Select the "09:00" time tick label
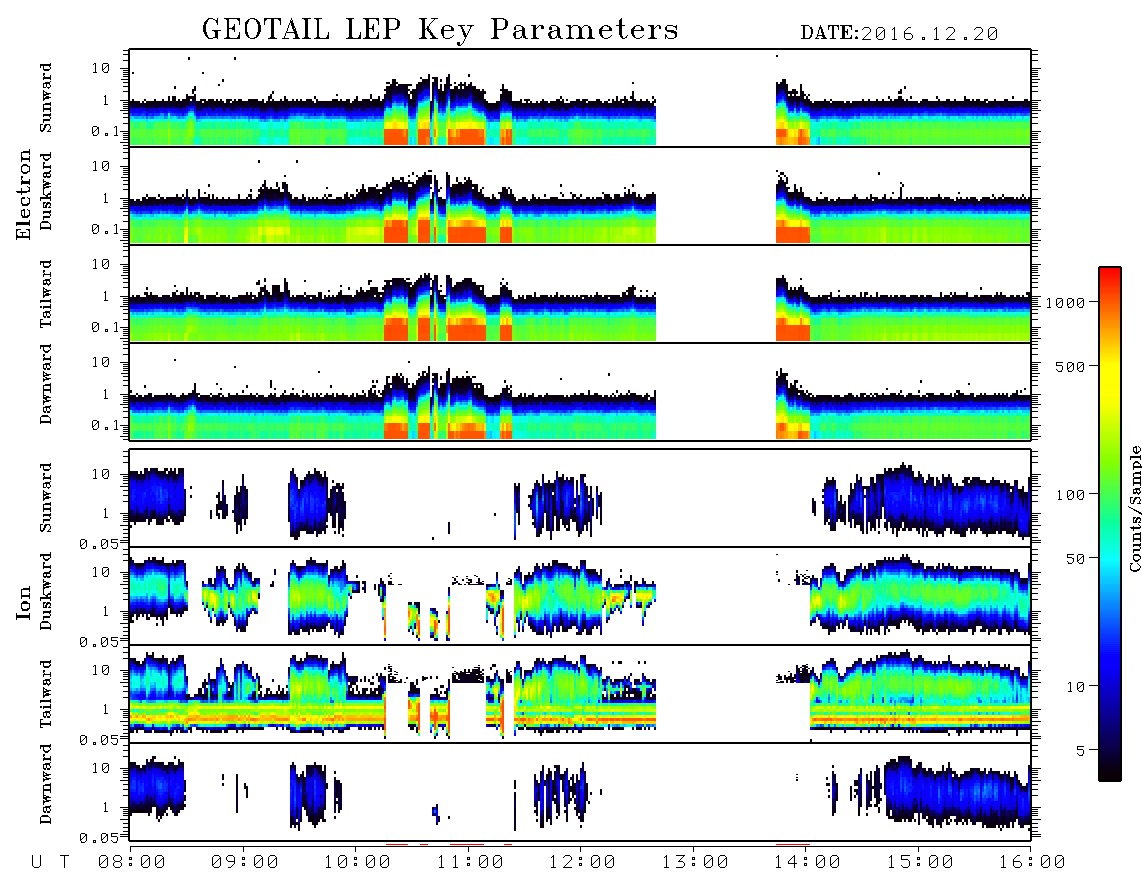This screenshot has width=1142, height=880. click(245, 862)
